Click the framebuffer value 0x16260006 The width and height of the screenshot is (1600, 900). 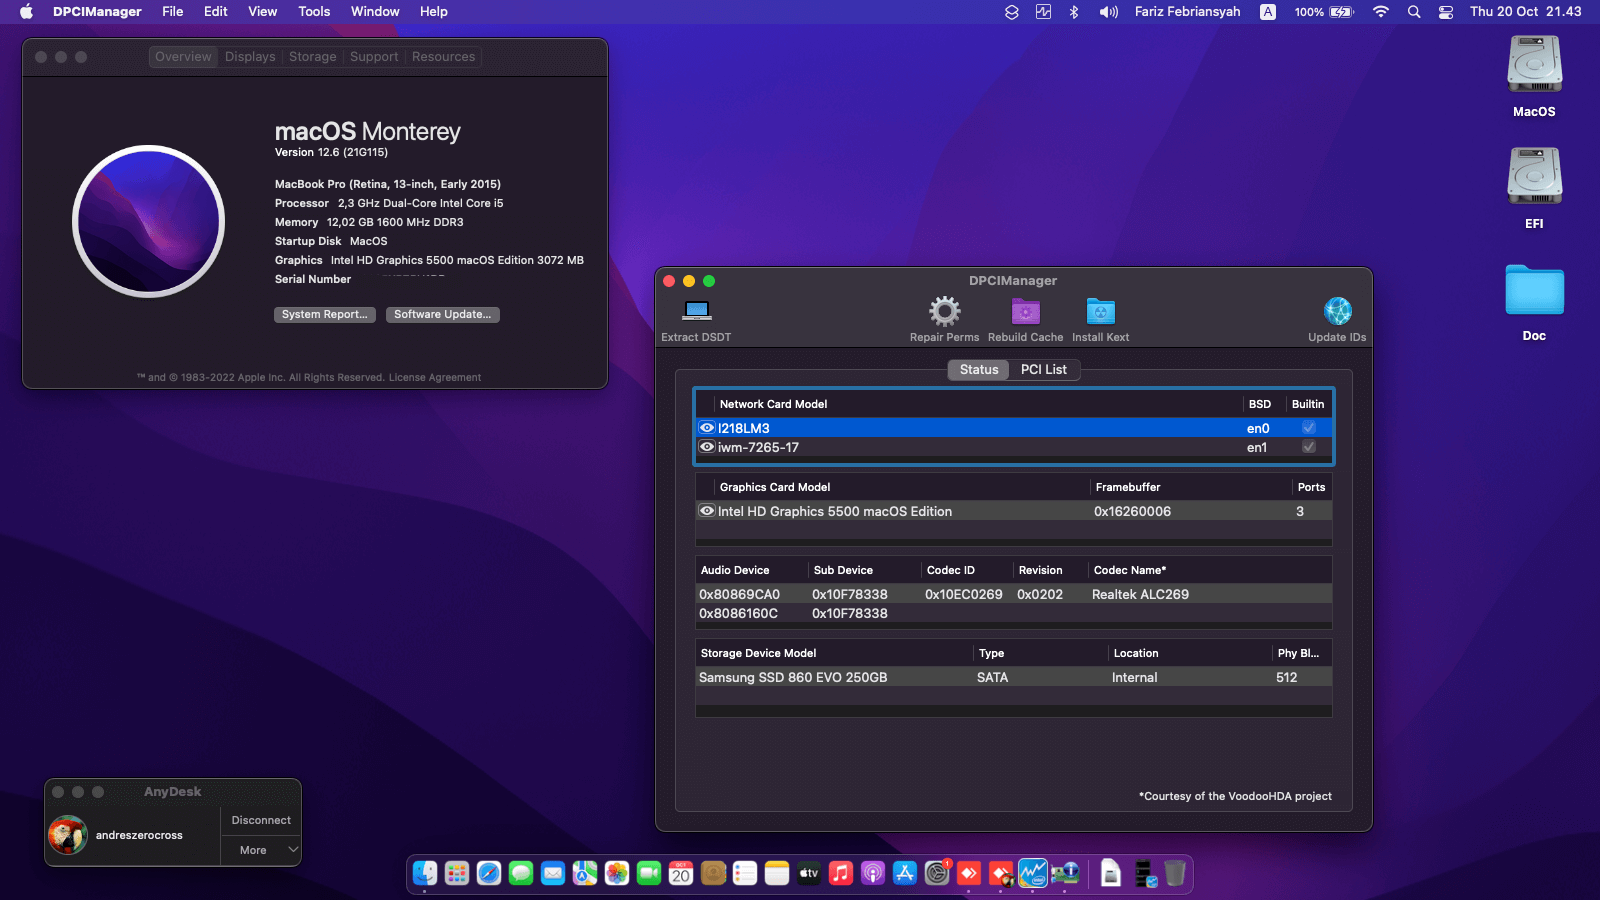[1132, 511]
